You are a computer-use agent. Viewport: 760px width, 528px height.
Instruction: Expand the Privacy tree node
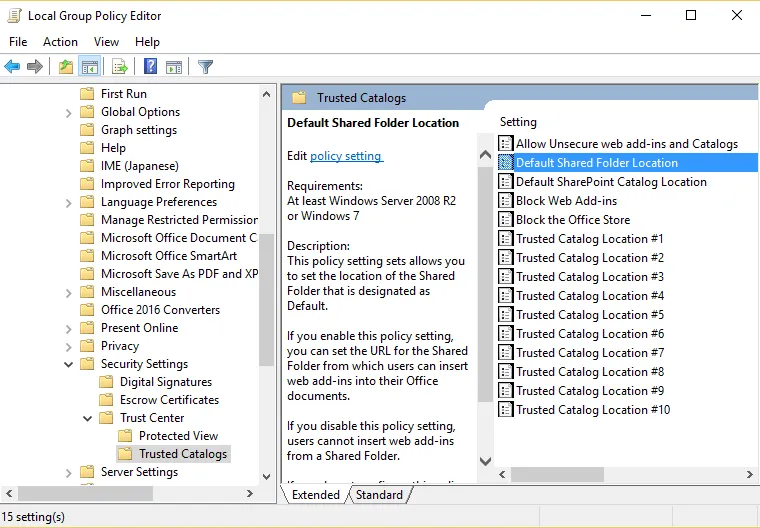(x=68, y=346)
